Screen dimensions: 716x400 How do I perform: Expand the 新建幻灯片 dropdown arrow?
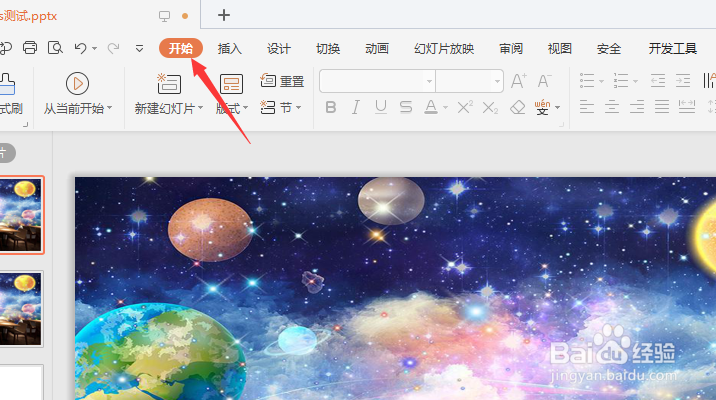[200, 108]
